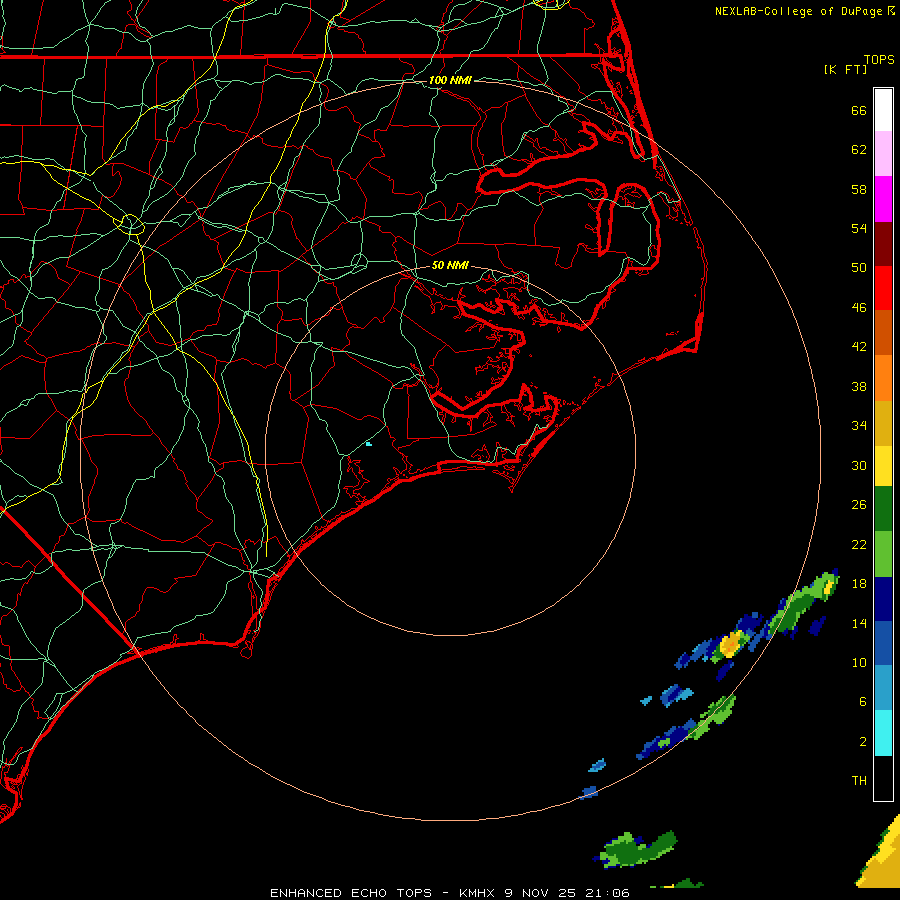The height and width of the screenshot is (900, 900).
Task: Click the 10 legend value
Action: 859,663
